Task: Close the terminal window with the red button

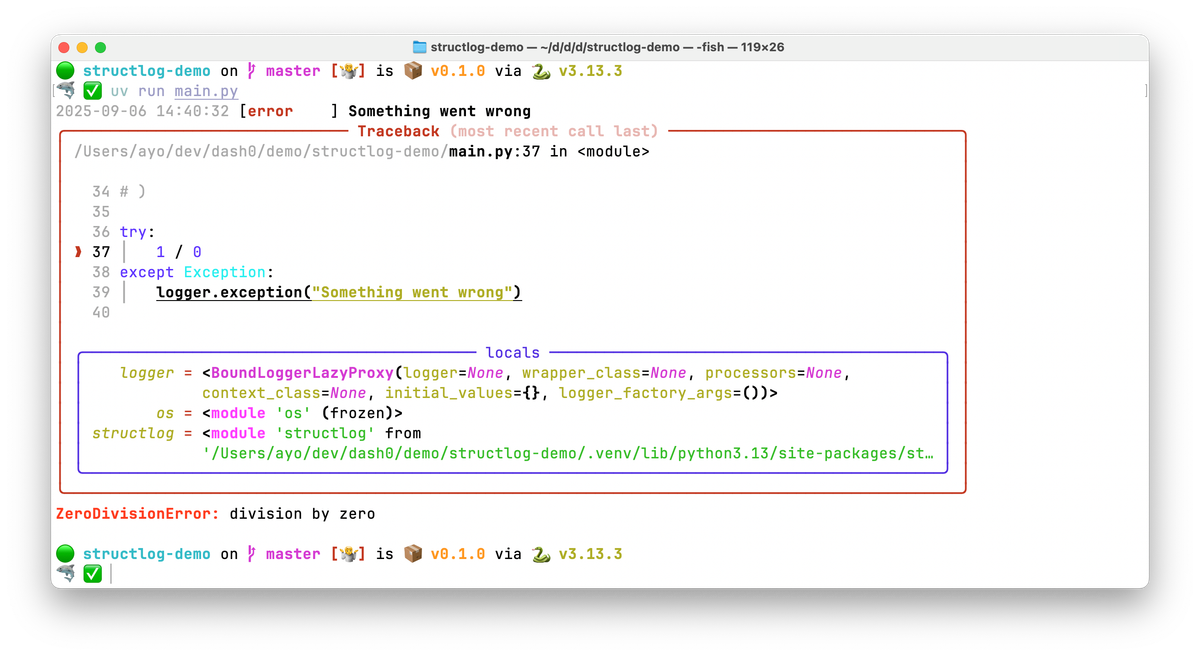Action: [64, 47]
